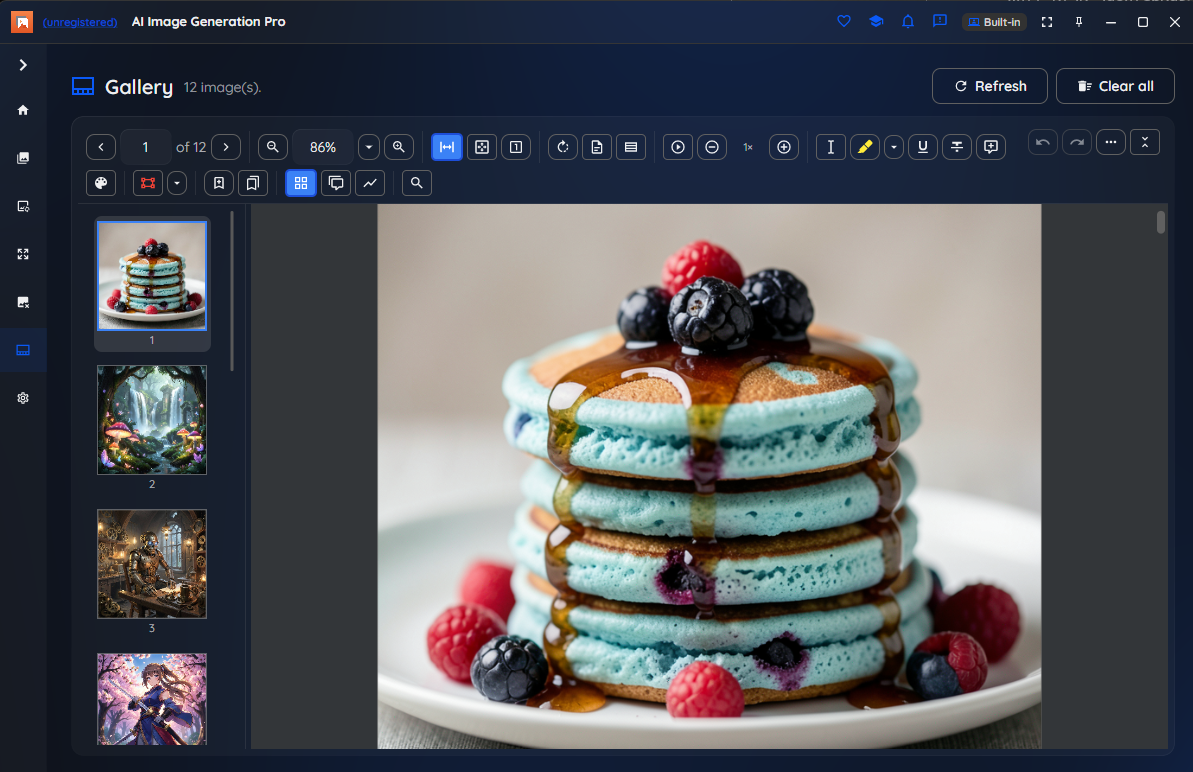Screen dimensions: 1193x772
Task: Click the Built-in mode button
Action: click(x=994, y=22)
